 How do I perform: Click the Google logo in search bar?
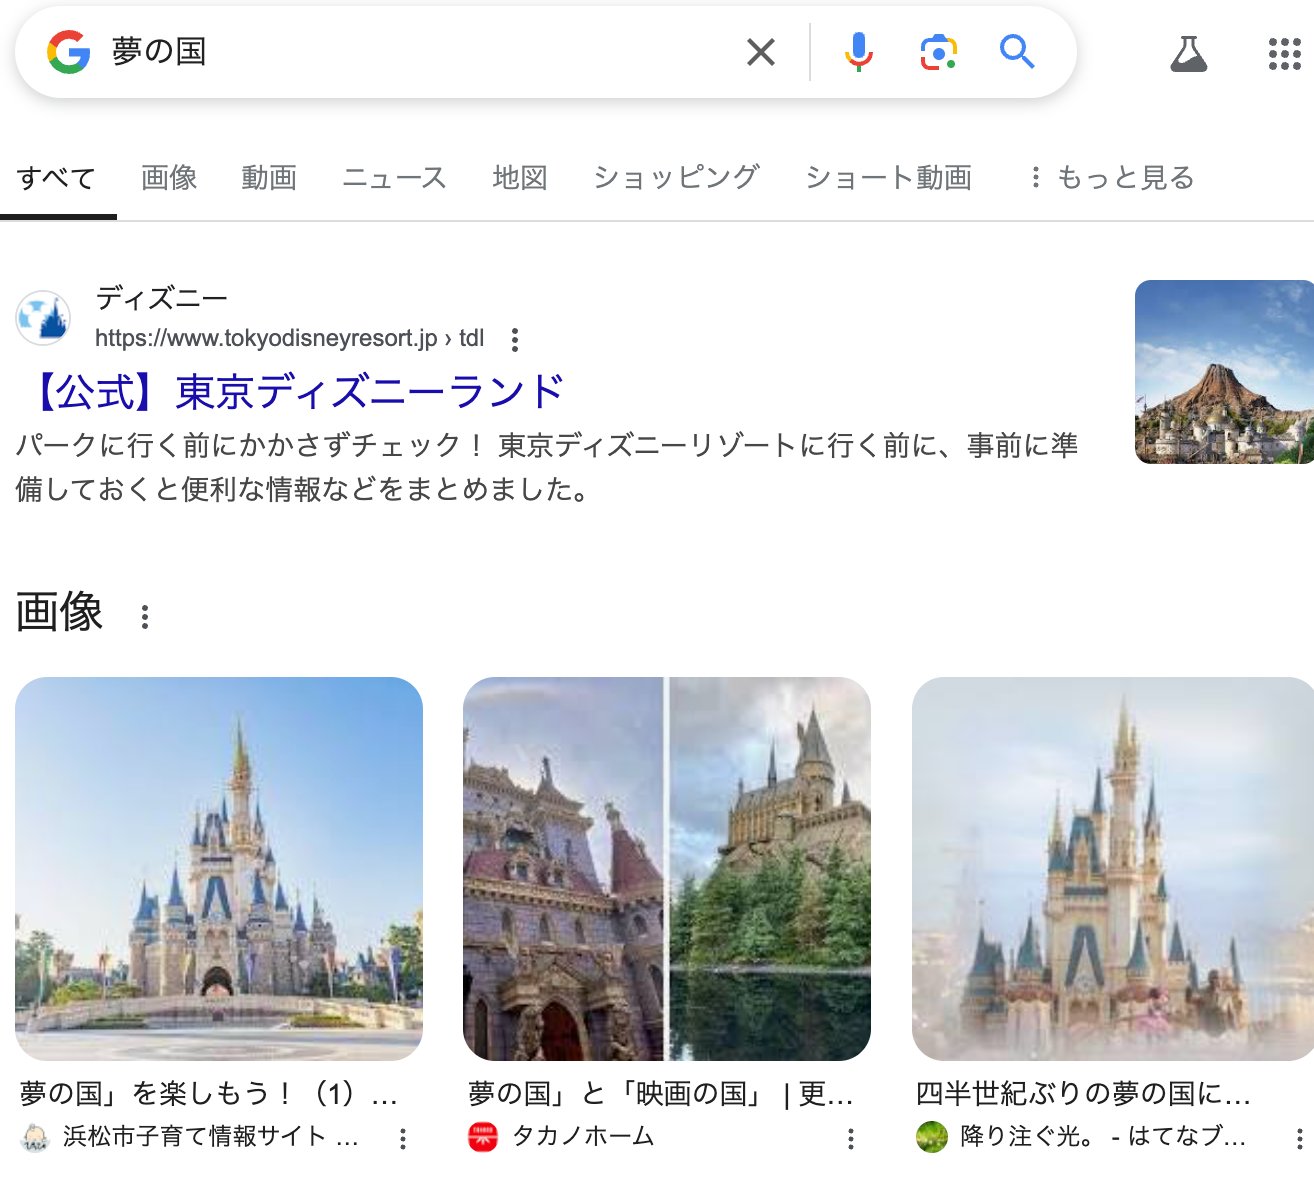click(x=69, y=52)
